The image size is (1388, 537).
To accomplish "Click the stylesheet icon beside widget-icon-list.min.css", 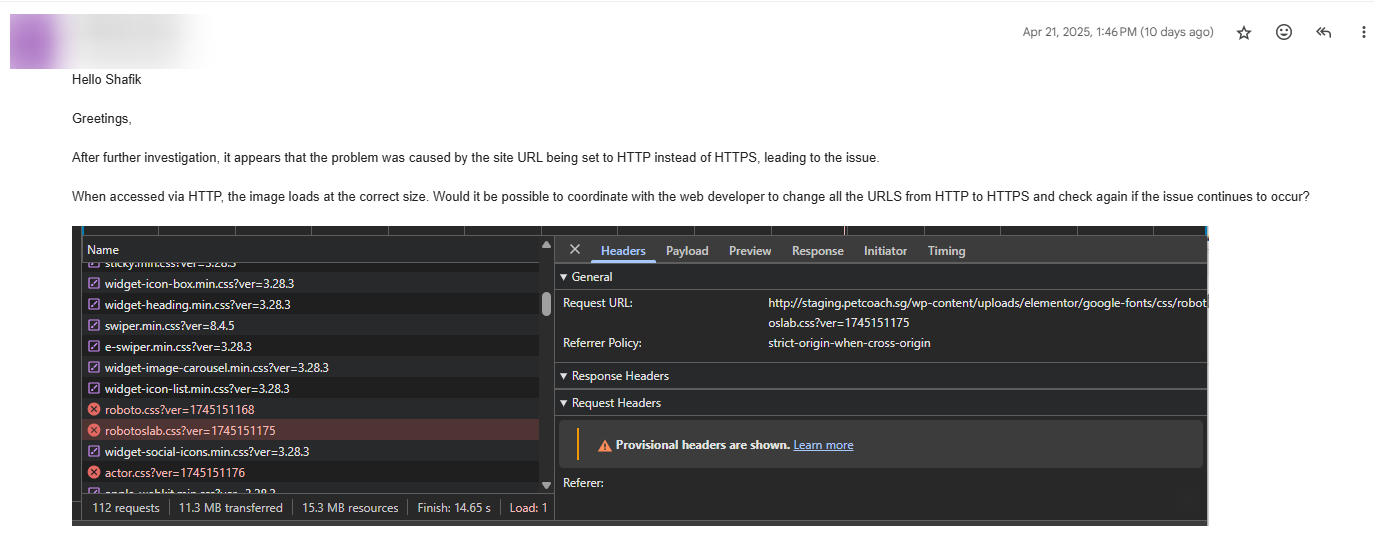I will point(94,389).
